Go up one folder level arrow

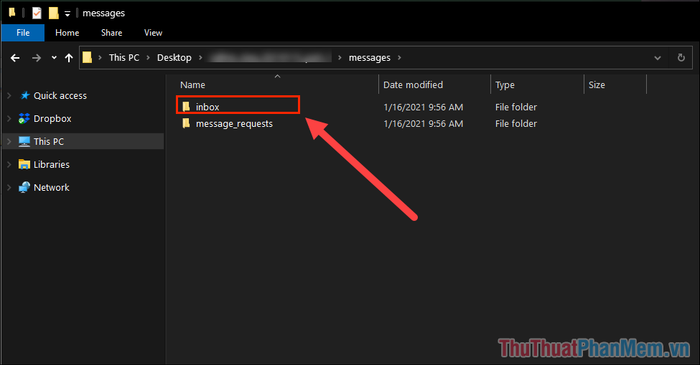[69, 58]
